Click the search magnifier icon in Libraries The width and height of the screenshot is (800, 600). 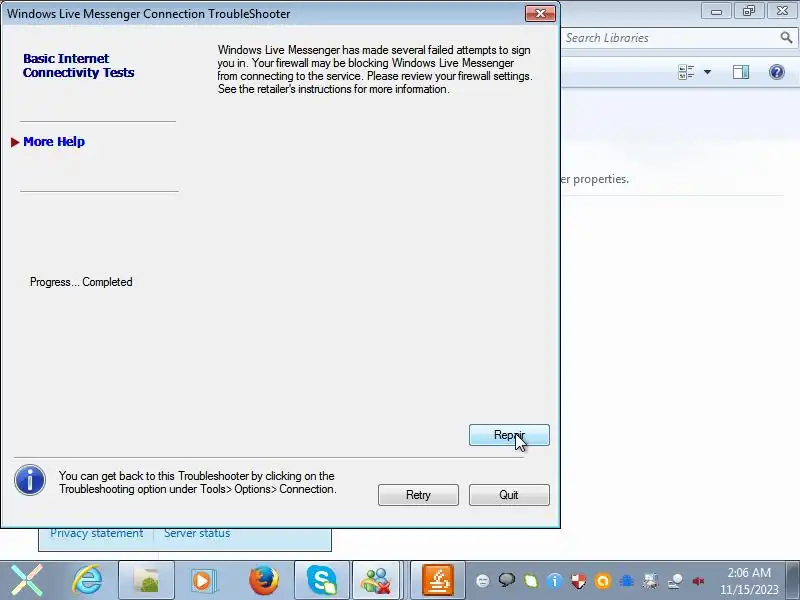[x=786, y=37]
